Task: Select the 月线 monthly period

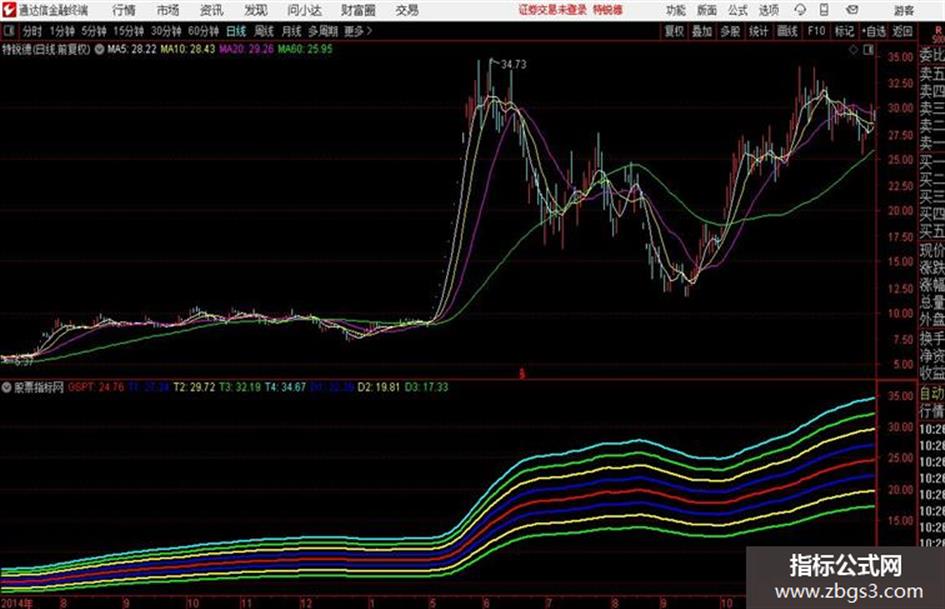Action: tap(292, 31)
